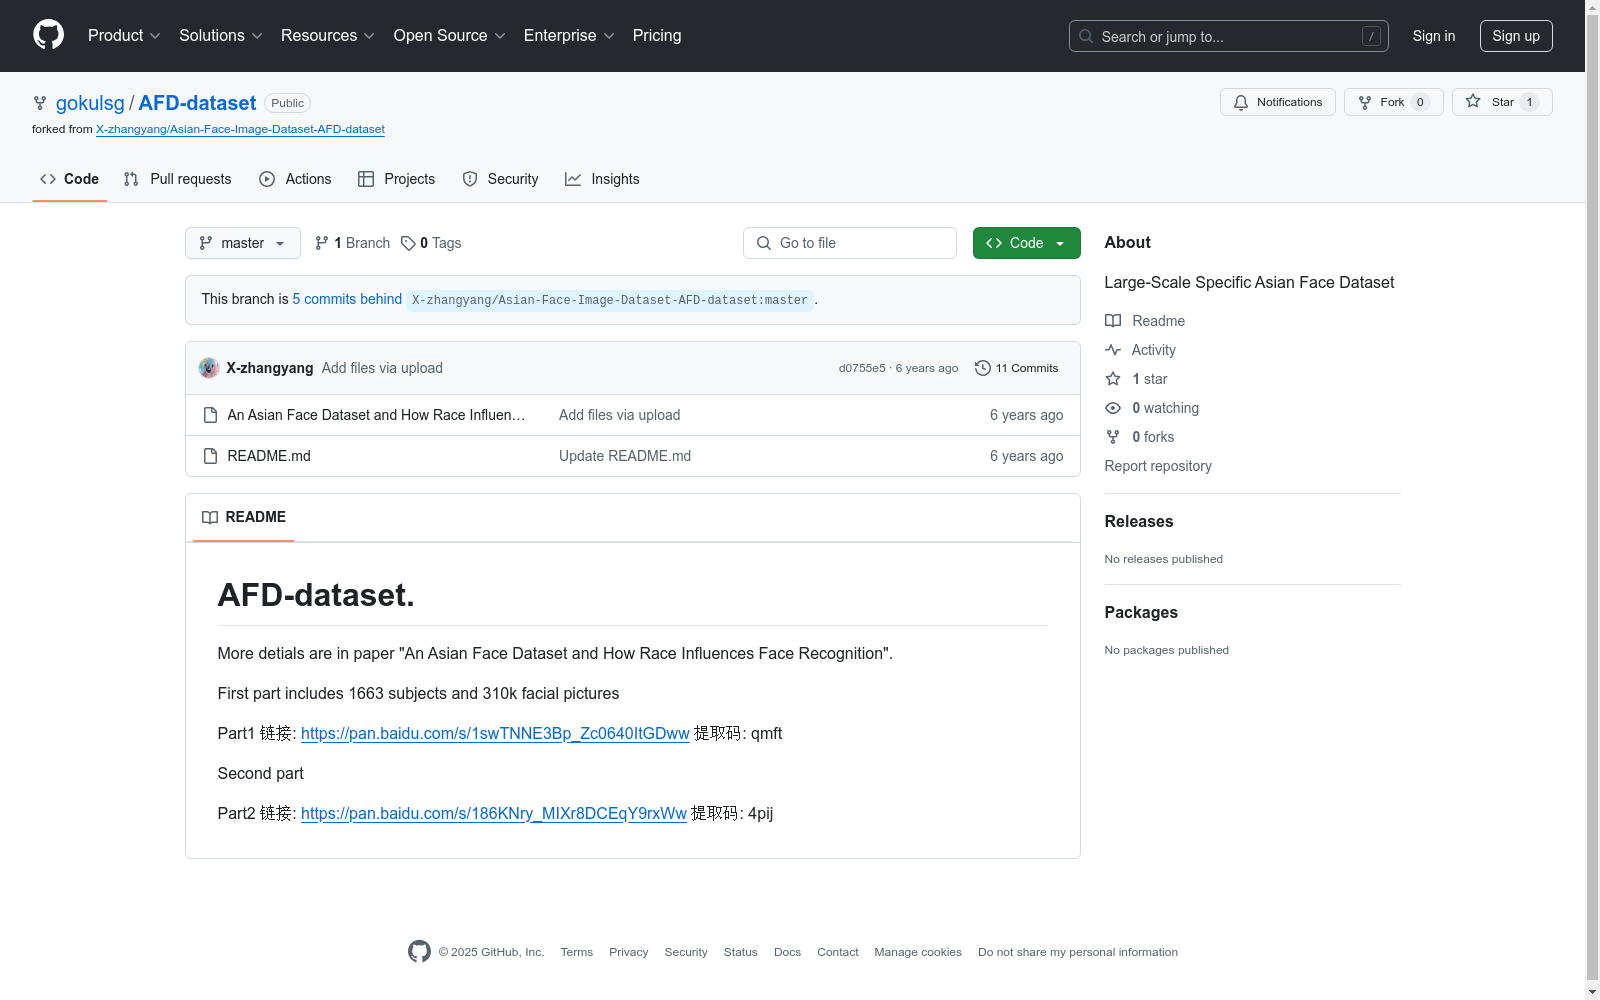Open commit hash d0755e5

[862, 368]
